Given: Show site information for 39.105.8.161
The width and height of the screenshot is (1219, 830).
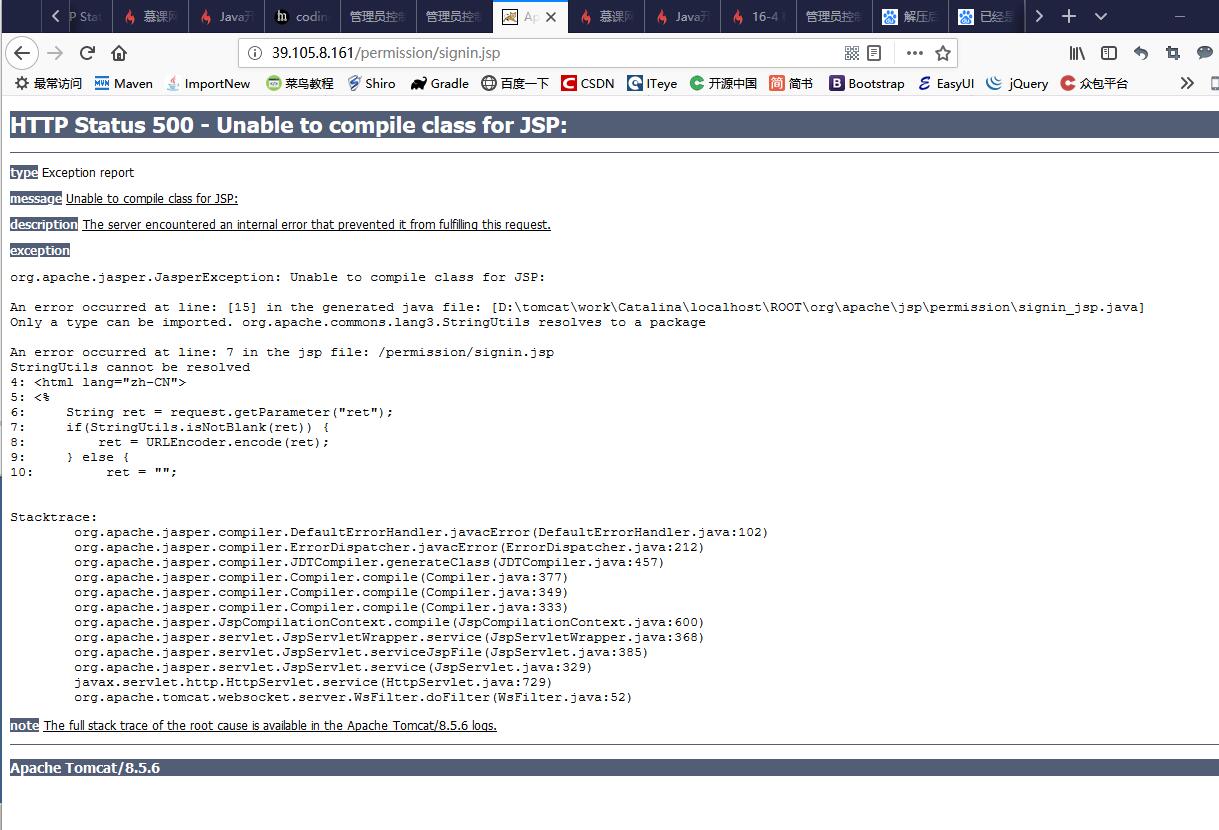Looking at the screenshot, I should tap(255, 53).
